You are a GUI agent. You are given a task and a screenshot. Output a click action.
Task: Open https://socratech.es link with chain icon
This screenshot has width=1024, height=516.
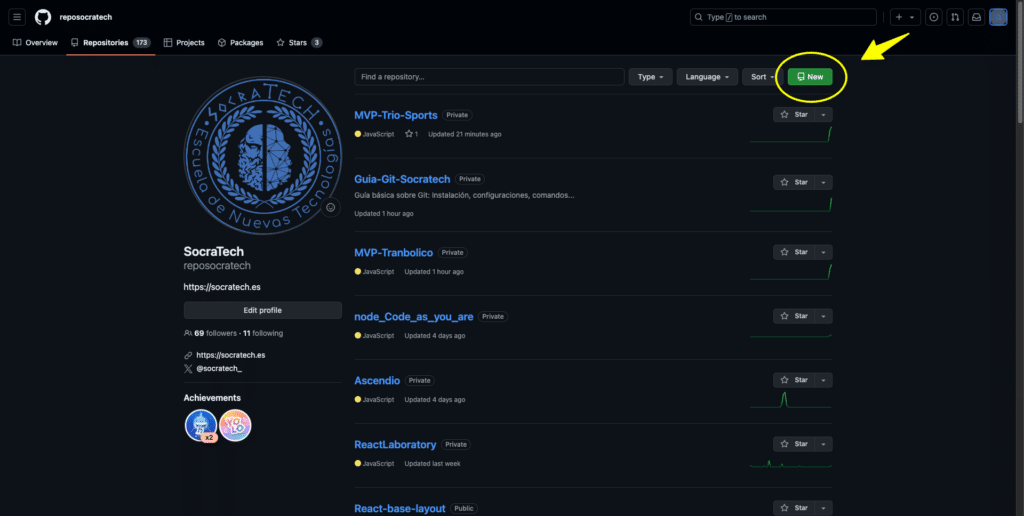[x=231, y=355]
